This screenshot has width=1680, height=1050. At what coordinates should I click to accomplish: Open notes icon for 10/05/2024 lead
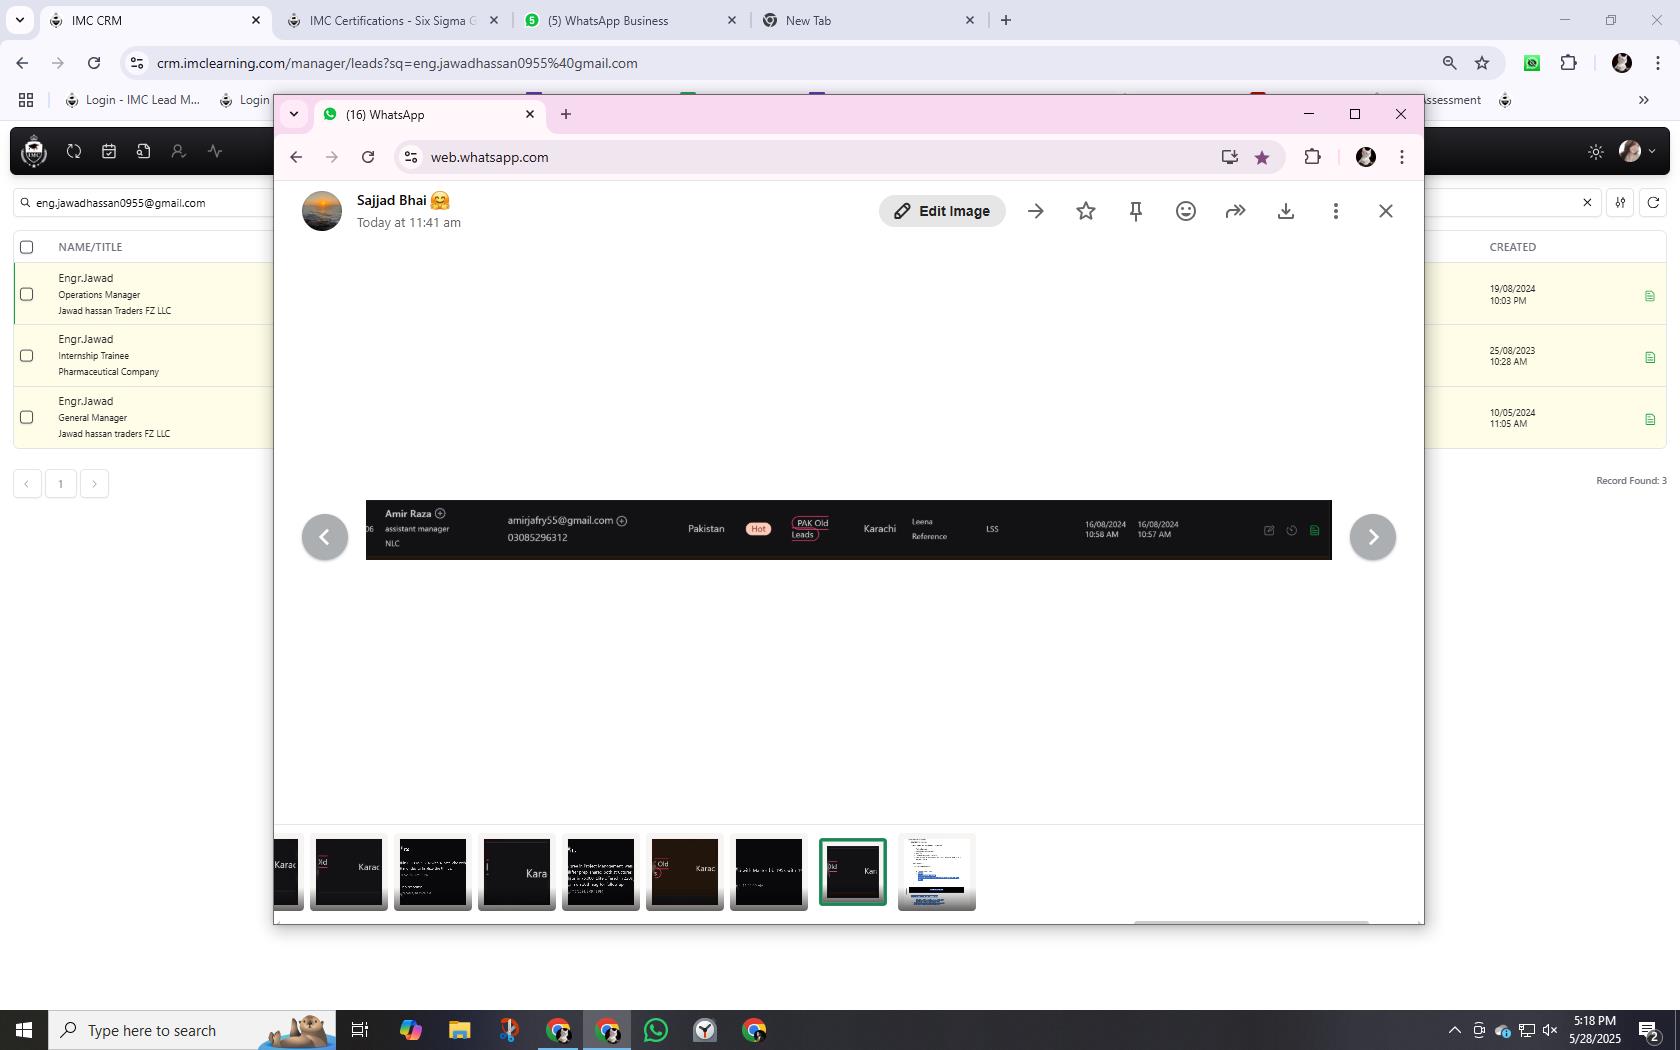pyautogui.click(x=1650, y=419)
